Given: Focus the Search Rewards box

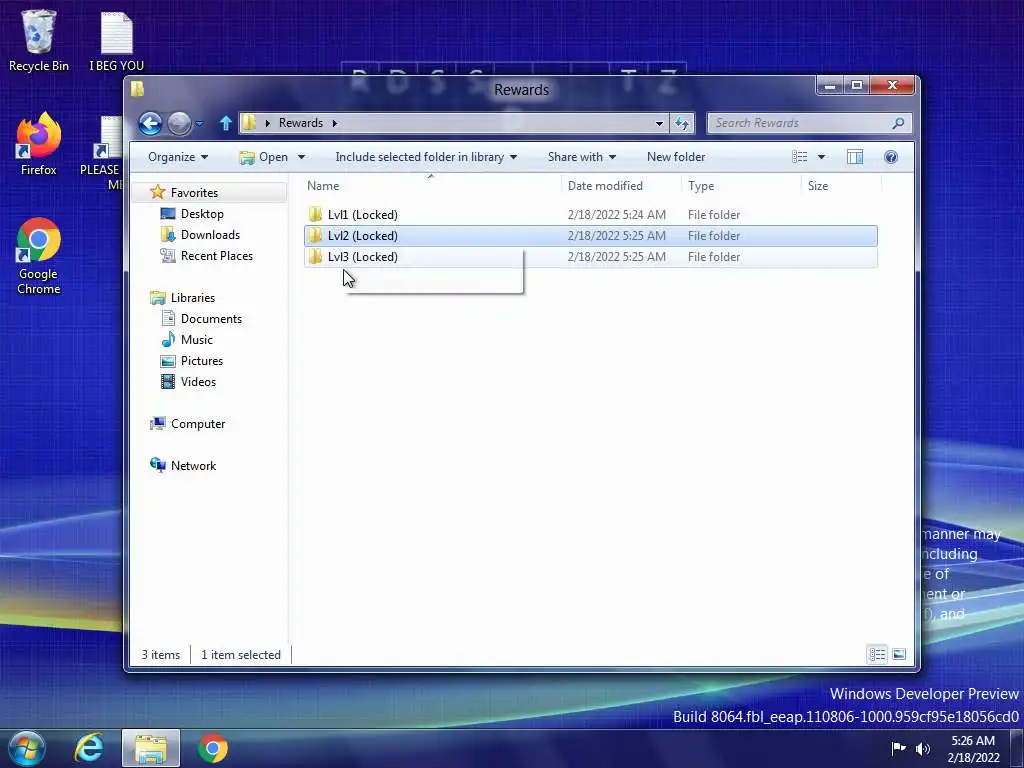Looking at the screenshot, I should point(808,123).
